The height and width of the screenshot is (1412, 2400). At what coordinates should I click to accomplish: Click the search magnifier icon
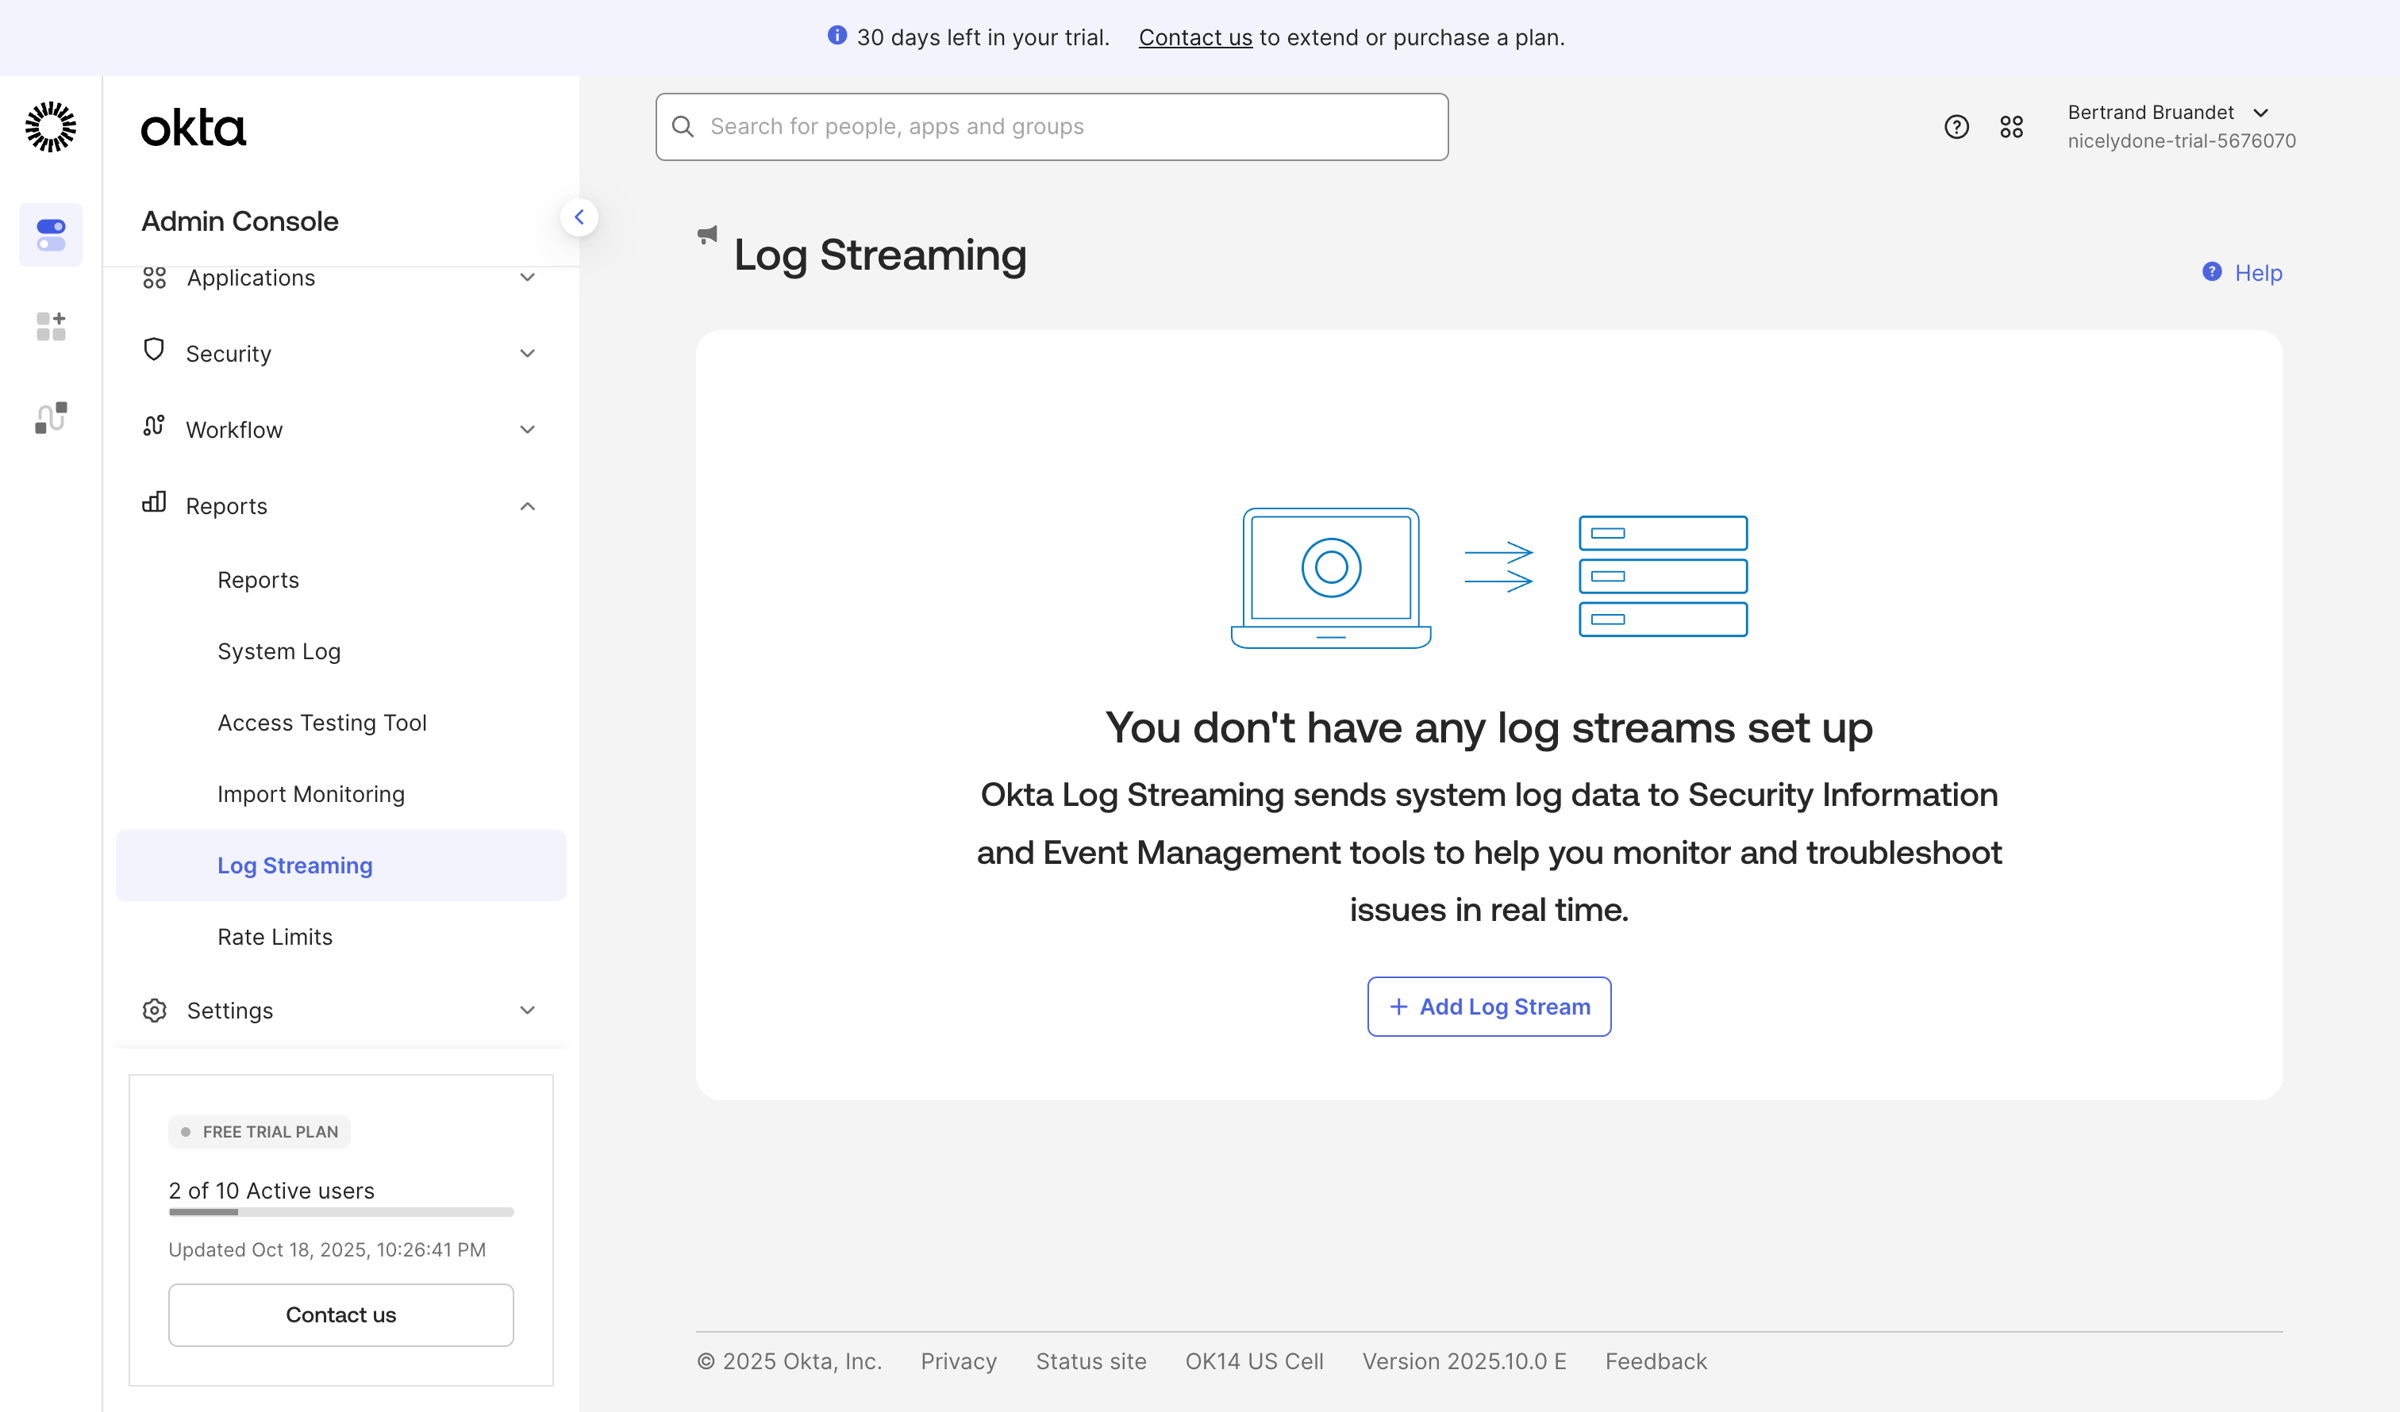(683, 126)
